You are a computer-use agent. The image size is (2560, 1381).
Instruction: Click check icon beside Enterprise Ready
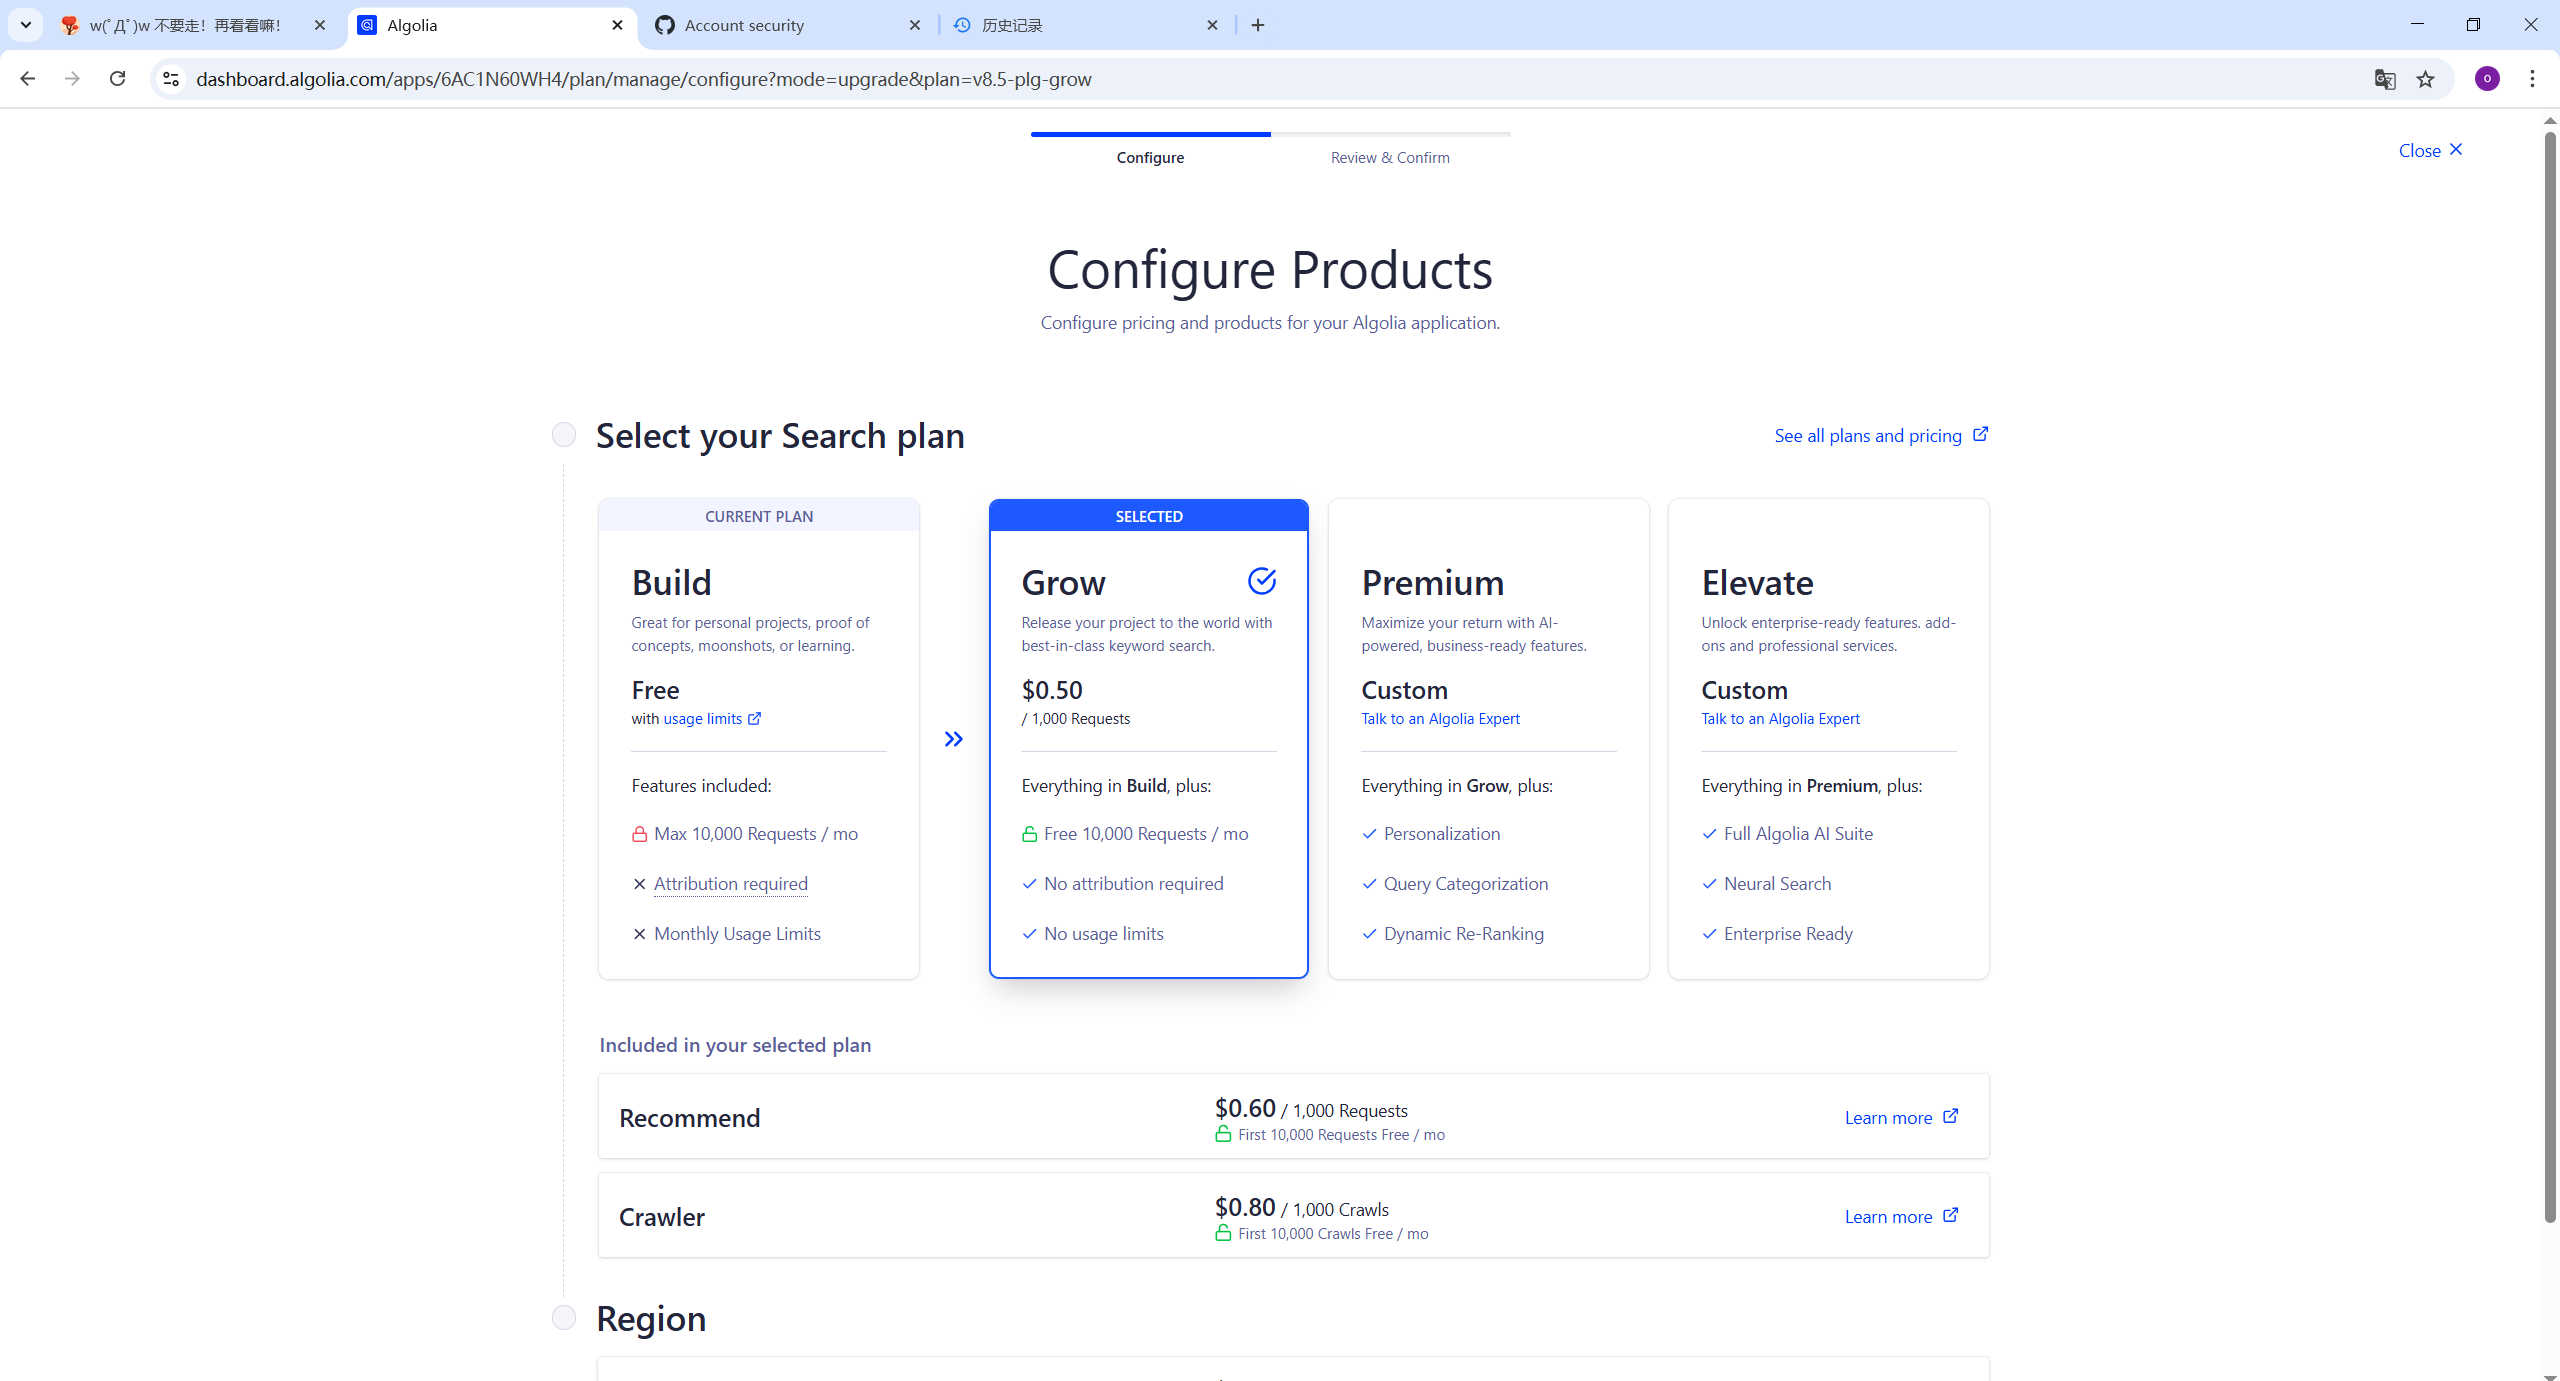coord(1710,934)
